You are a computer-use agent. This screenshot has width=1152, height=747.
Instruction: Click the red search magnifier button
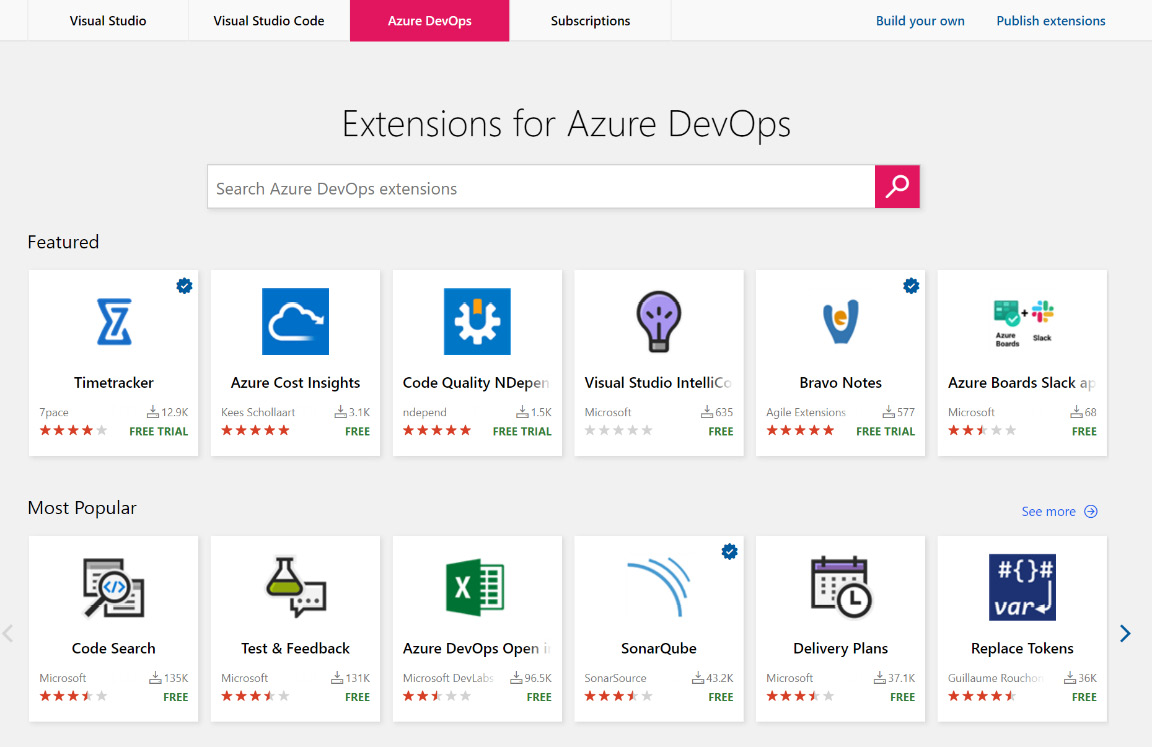pyautogui.click(x=897, y=186)
